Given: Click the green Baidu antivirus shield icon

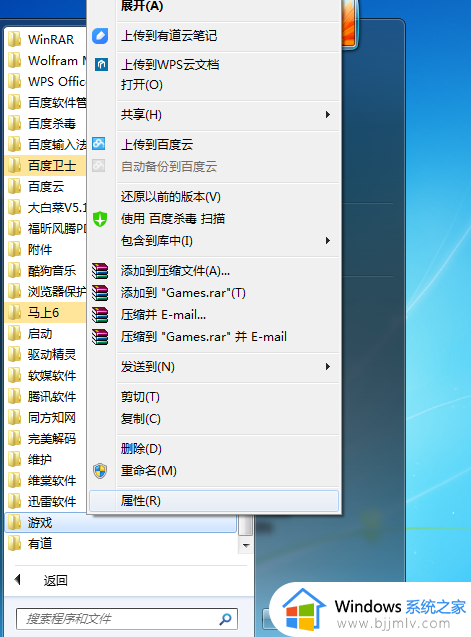Looking at the screenshot, I should (100, 219).
